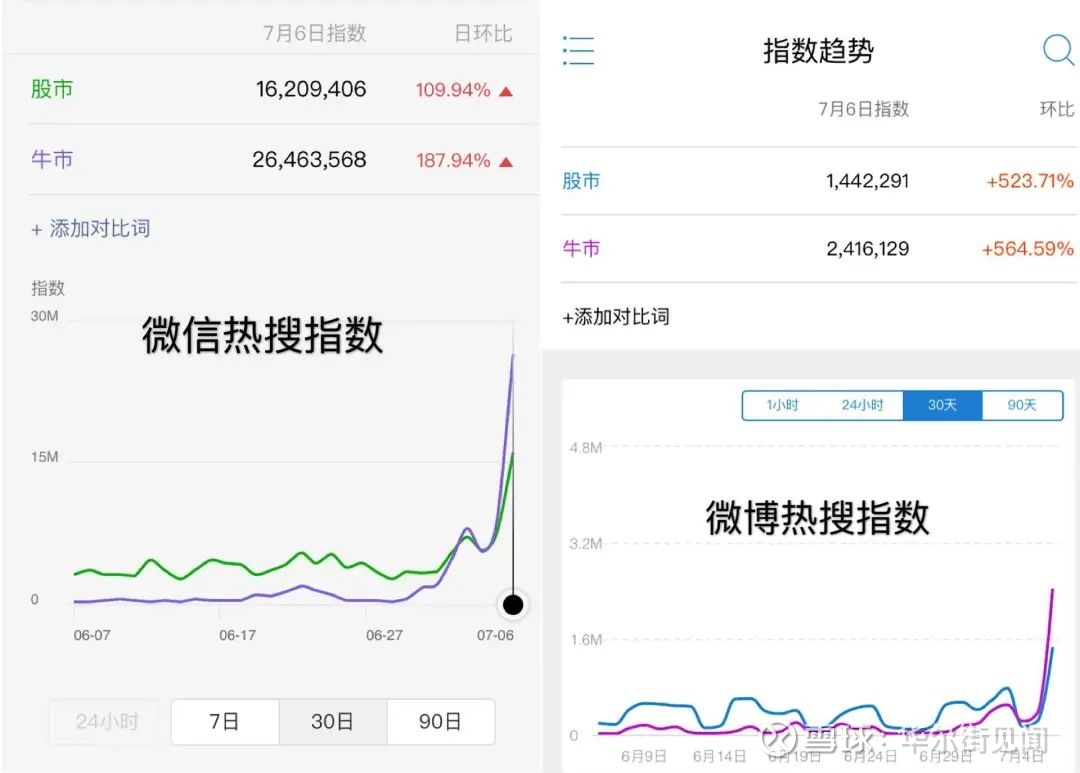Click 7月6日指数 header in WeChat panel
1080x773 pixels.
315,33
